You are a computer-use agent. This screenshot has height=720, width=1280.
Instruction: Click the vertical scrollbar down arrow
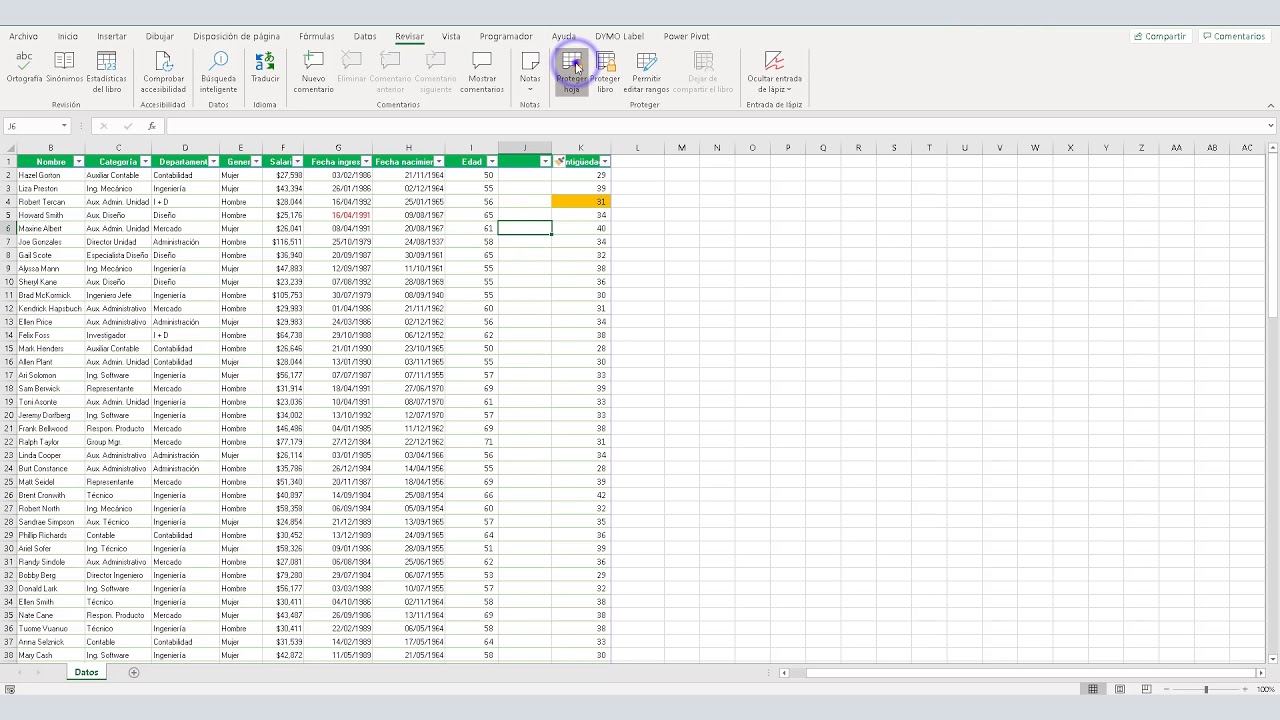pyautogui.click(x=1273, y=659)
